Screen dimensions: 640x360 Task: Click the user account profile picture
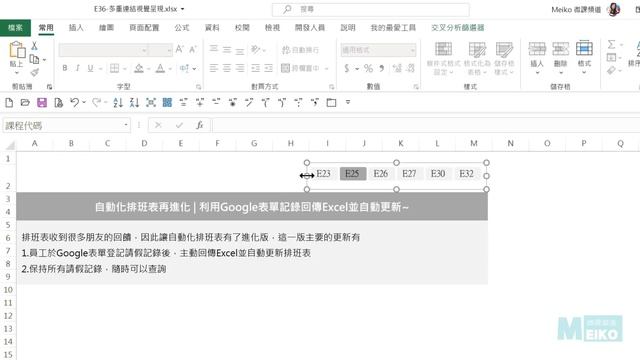point(613,9)
